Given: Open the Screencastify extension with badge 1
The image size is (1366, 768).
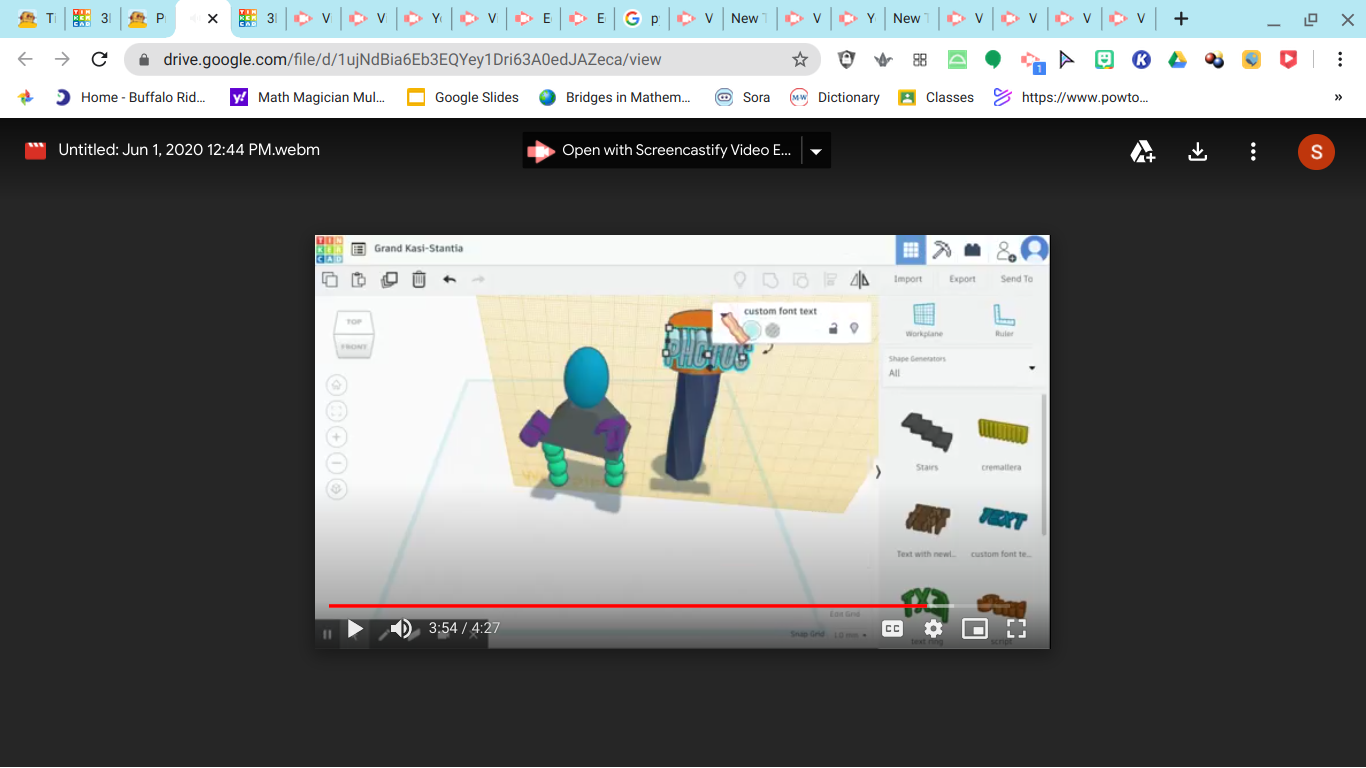Looking at the screenshot, I should 1031,61.
